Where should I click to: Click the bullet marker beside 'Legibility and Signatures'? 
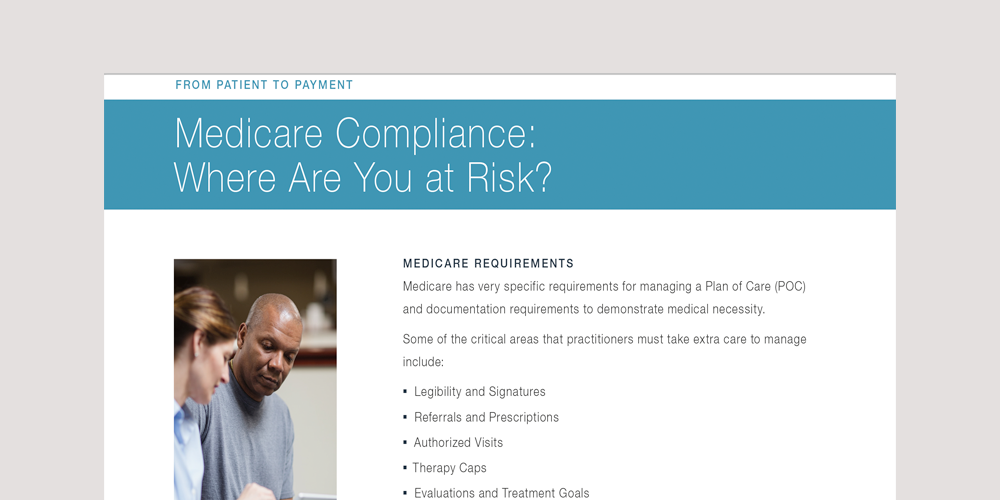405,392
